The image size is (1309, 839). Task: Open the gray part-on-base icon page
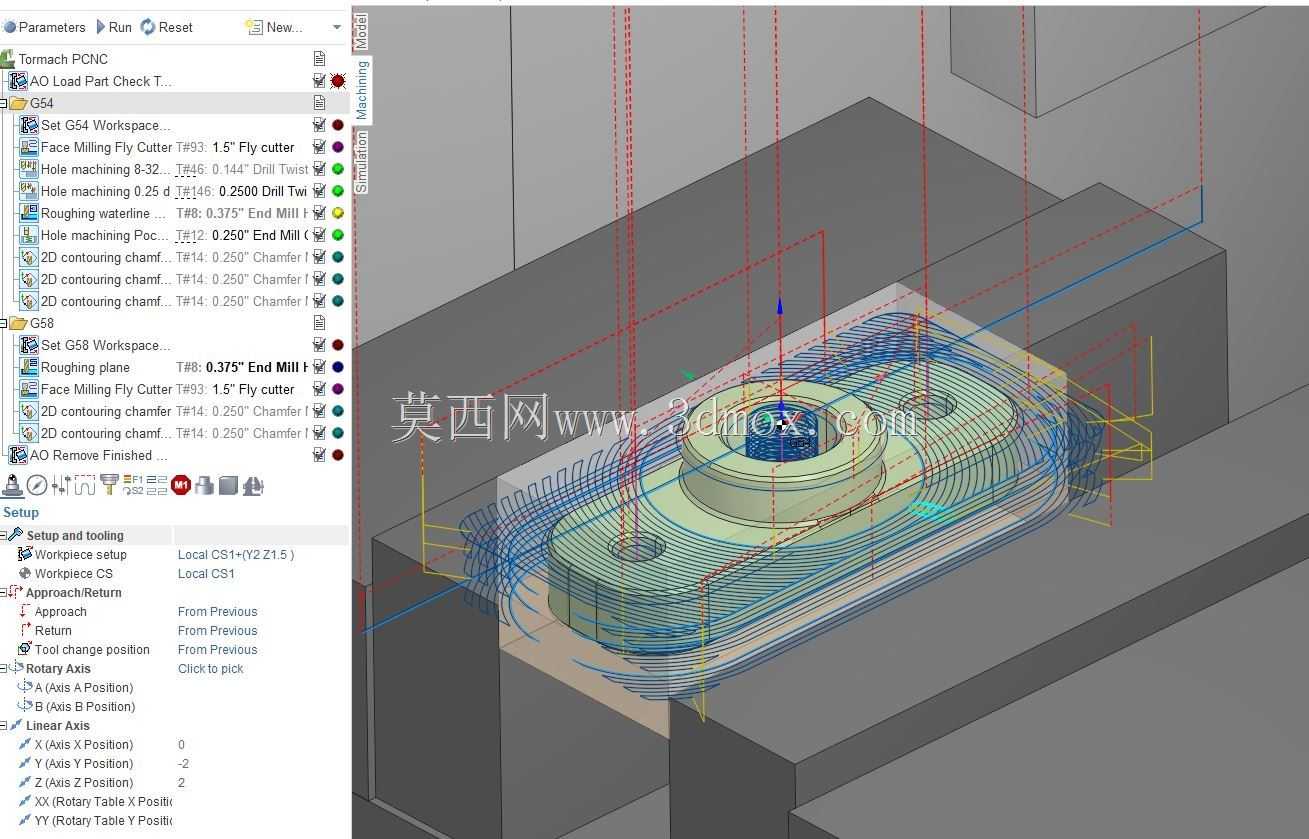click(x=205, y=486)
